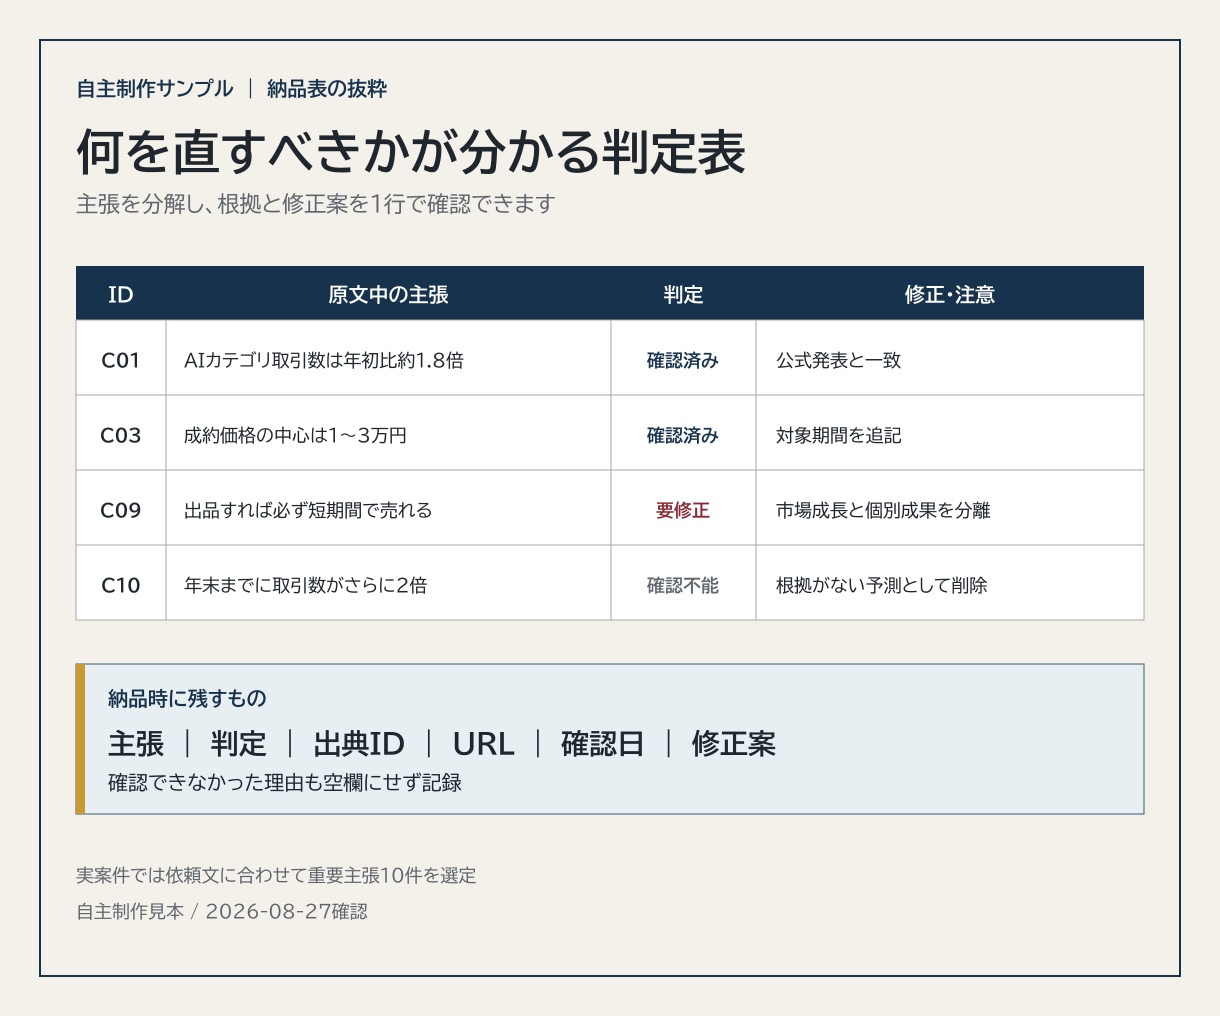Click the callout title 納品時に残すもの
Image resolution: width=1220 pixels, height=1016 pixels.
pyautogui.click(x=187, y=698)
